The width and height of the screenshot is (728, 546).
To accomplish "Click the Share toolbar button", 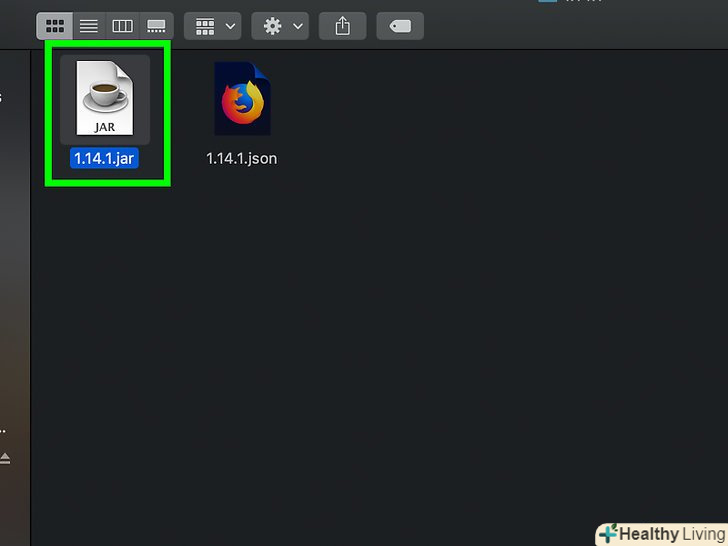I will click(x=343, y=26).
